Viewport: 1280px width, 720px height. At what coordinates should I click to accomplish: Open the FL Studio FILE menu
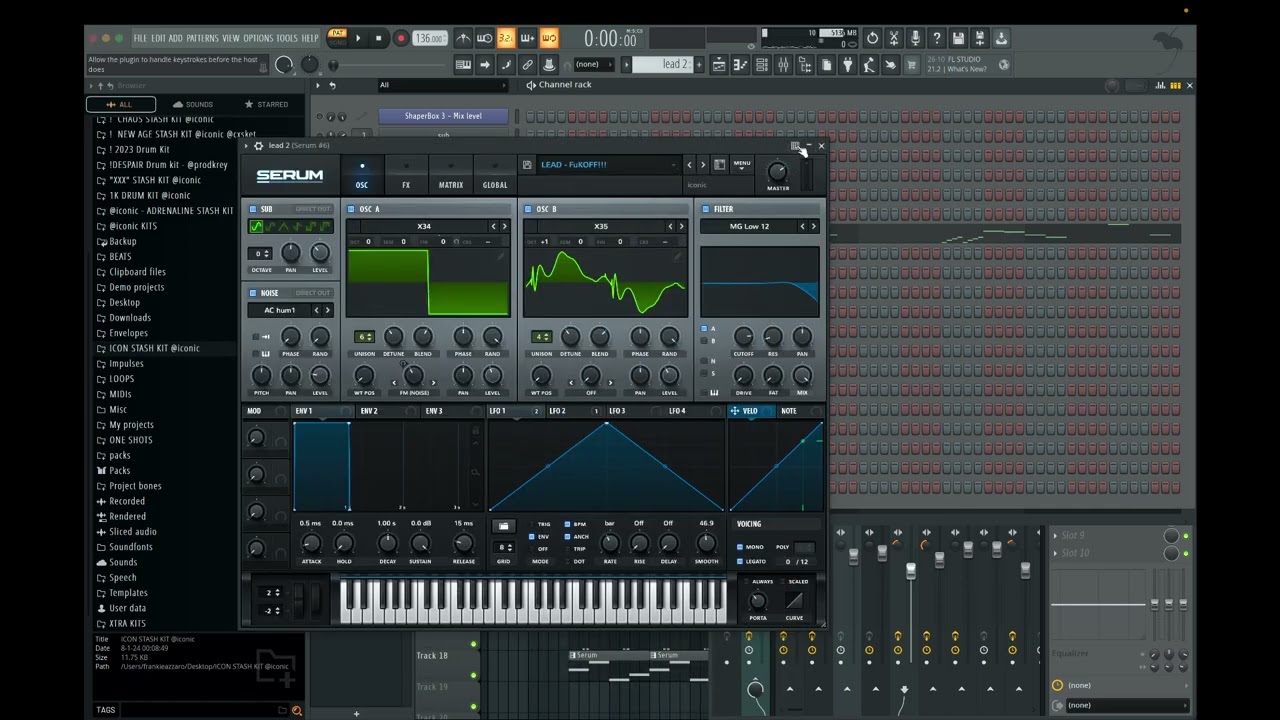140,38
